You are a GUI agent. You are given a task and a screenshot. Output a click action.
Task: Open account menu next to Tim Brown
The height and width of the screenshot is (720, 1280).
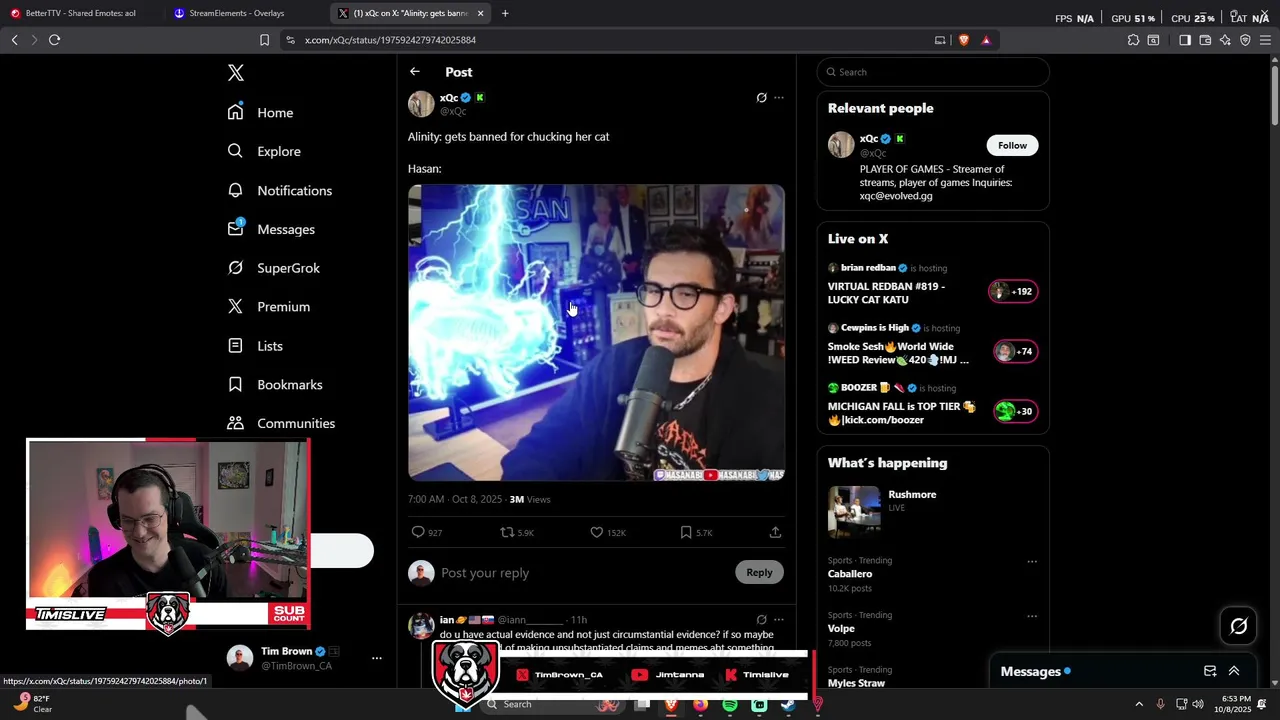pyautogui.click(x=376, y=658)
